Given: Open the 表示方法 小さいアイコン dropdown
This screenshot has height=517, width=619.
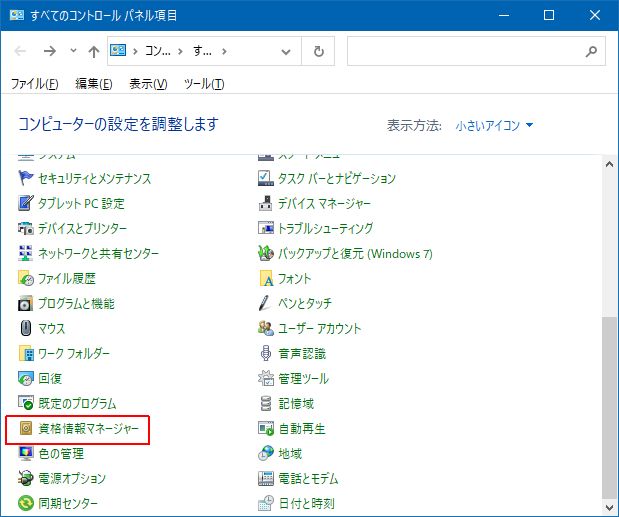Looking at the screenshot, I should tap(494, 126).
